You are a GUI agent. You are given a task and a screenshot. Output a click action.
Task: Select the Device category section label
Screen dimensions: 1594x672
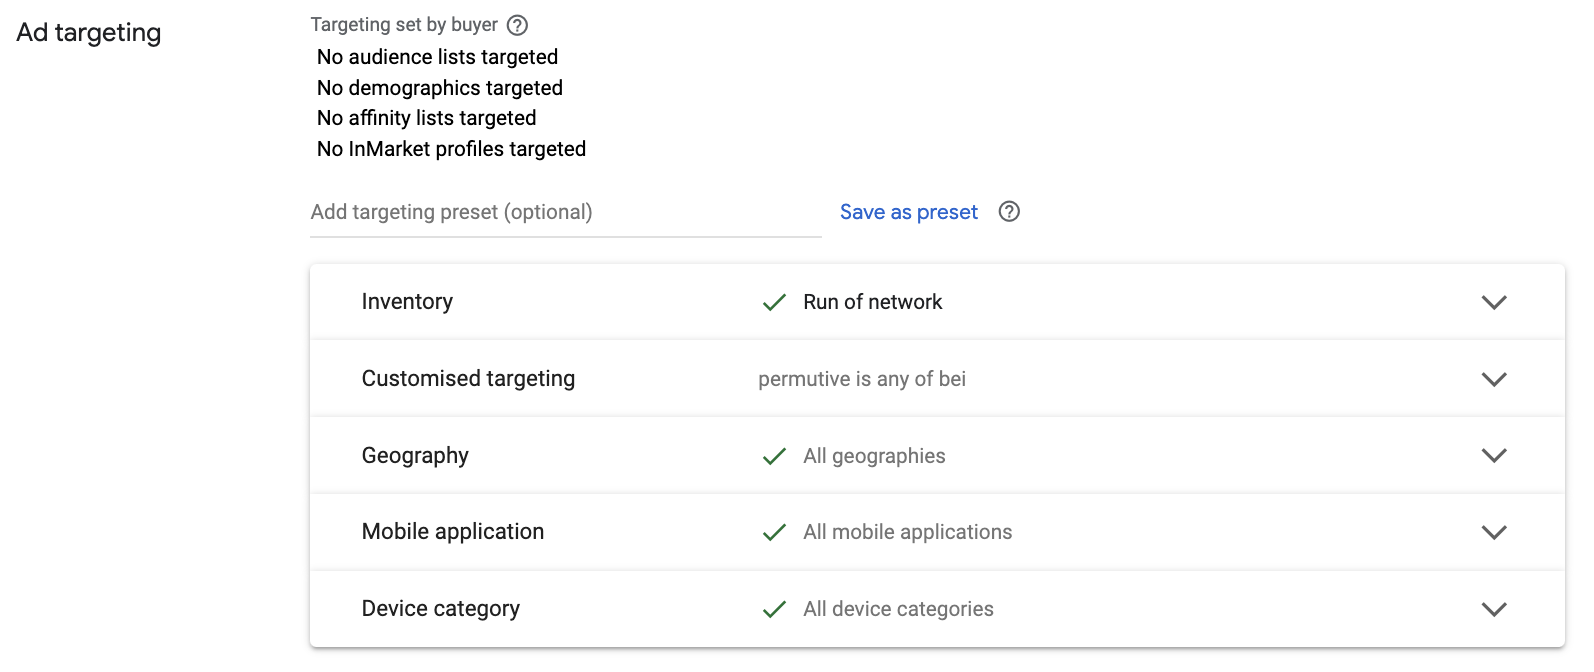pyautogui.click(x=441, y=608)
